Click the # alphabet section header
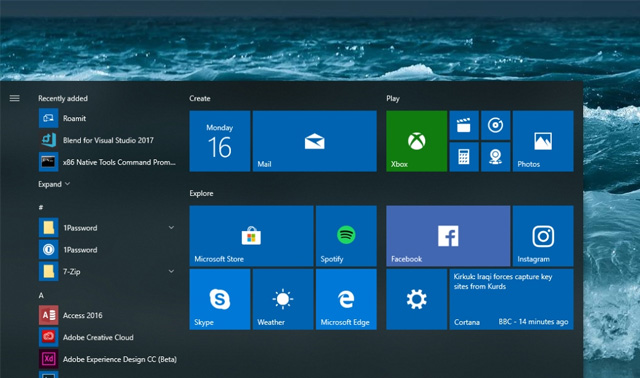This screenshot has height=378, width=640. pyautogui.click(x=41, y=207)
